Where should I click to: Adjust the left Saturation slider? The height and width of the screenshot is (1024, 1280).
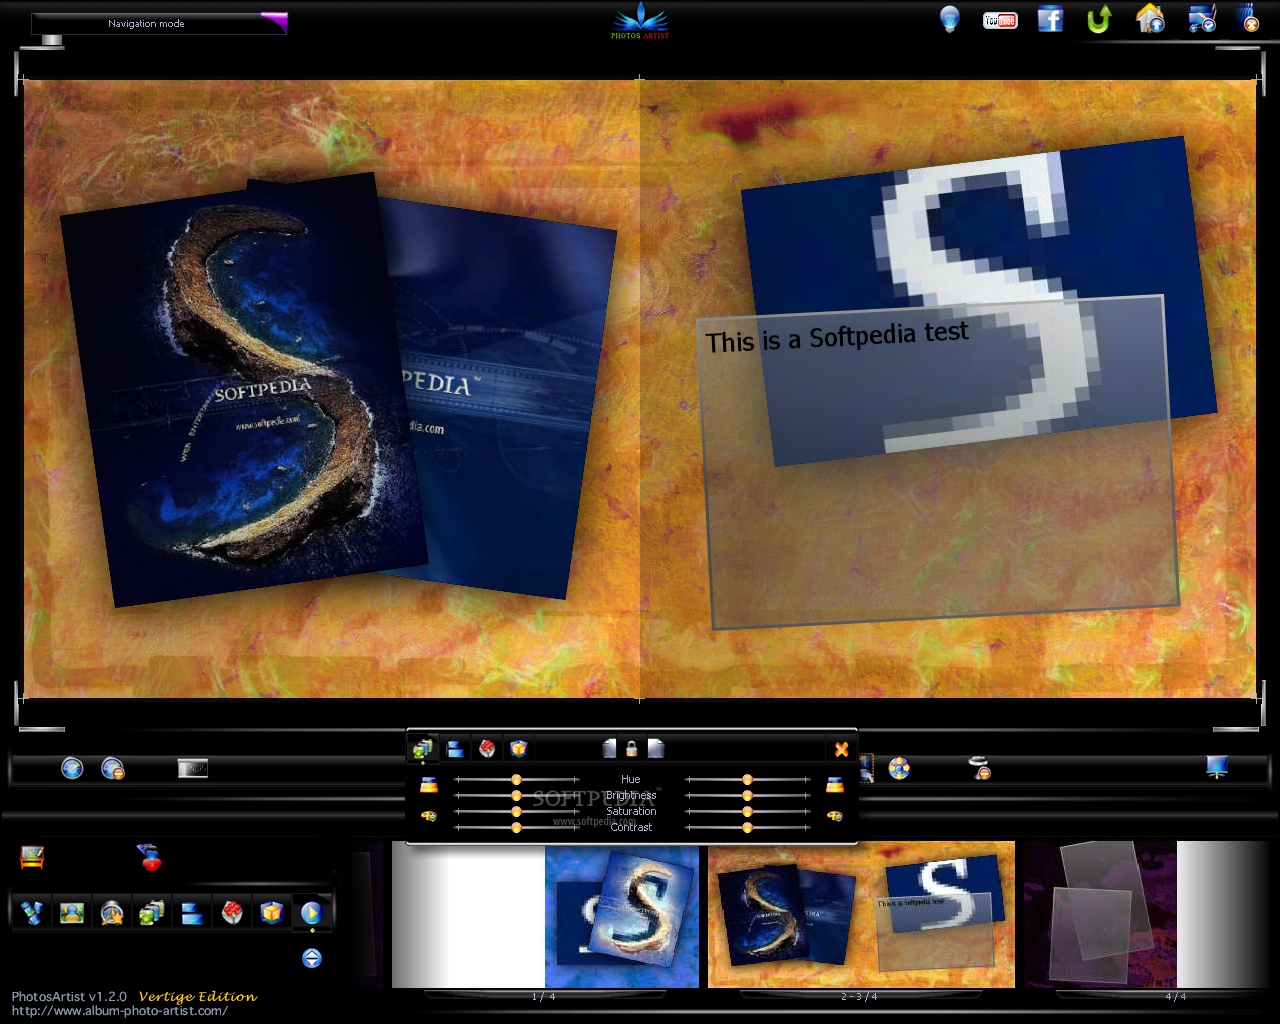(516, 811)
